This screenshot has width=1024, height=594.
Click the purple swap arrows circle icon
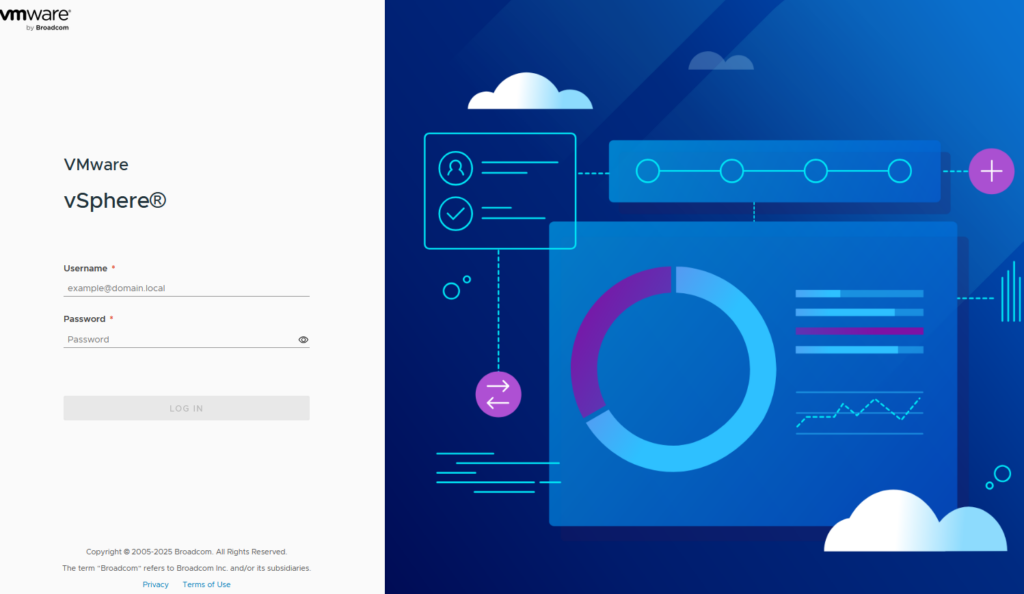(498, 393)
